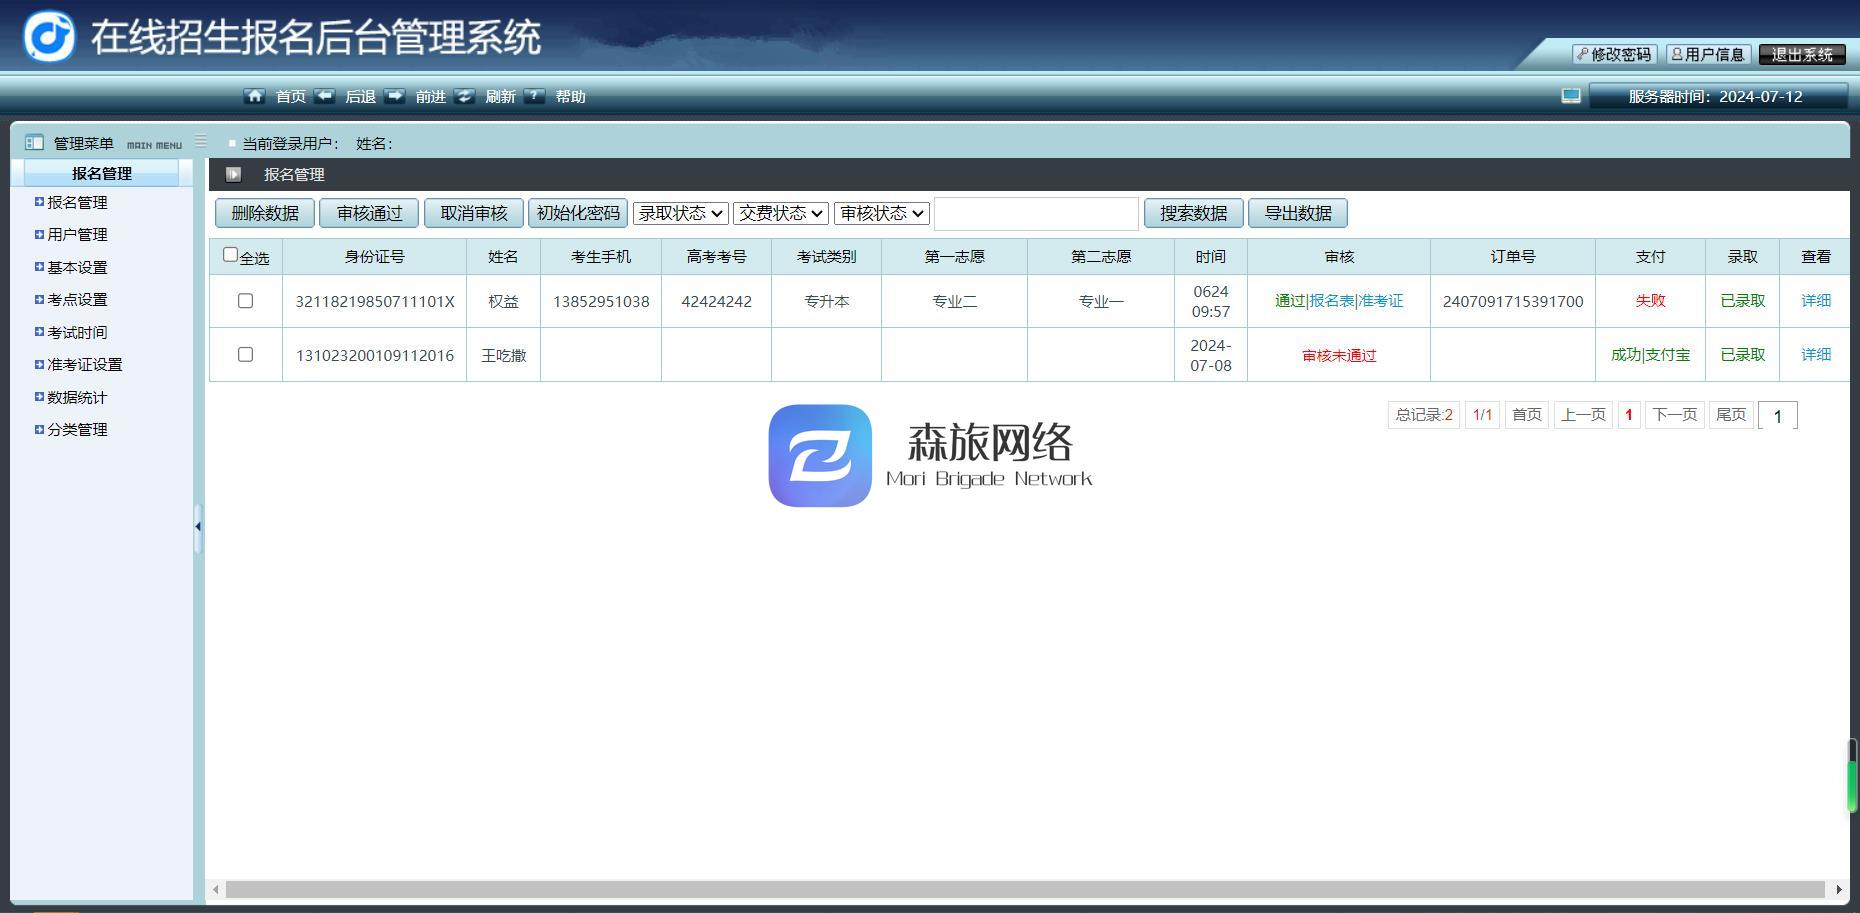Click the 初始化密码 button
Viewport: 1860px width, 913px height.
point(578,213)
